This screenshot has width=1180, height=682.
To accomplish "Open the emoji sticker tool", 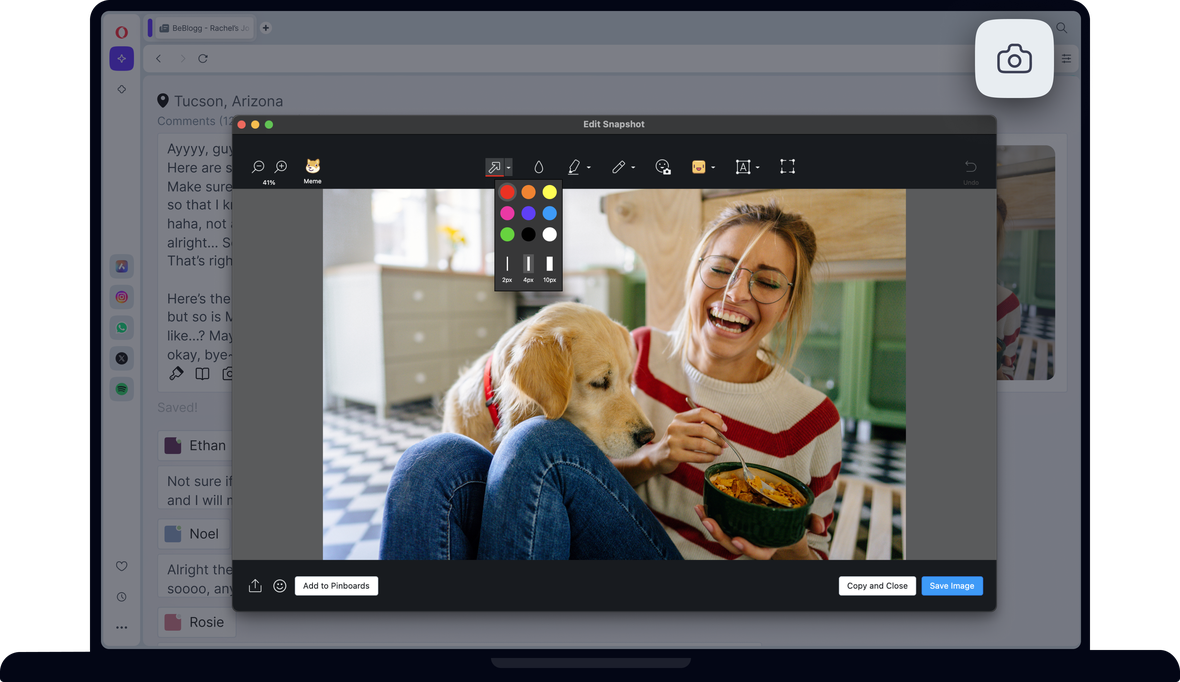I will pyautogui.click(x=698, y=167).
